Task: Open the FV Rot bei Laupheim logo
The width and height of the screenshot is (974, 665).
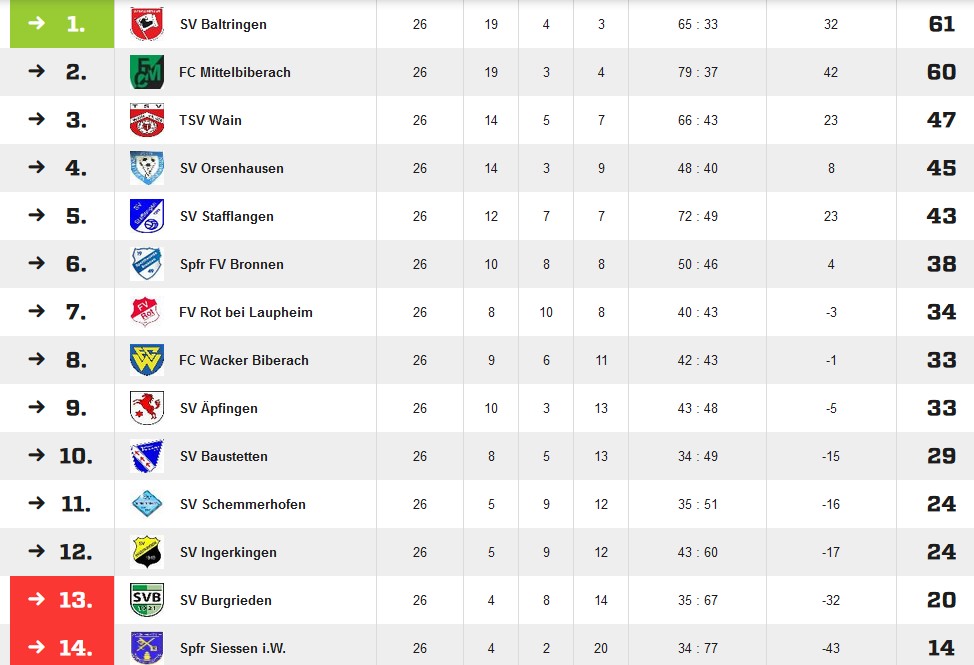Action: point(147,312)
